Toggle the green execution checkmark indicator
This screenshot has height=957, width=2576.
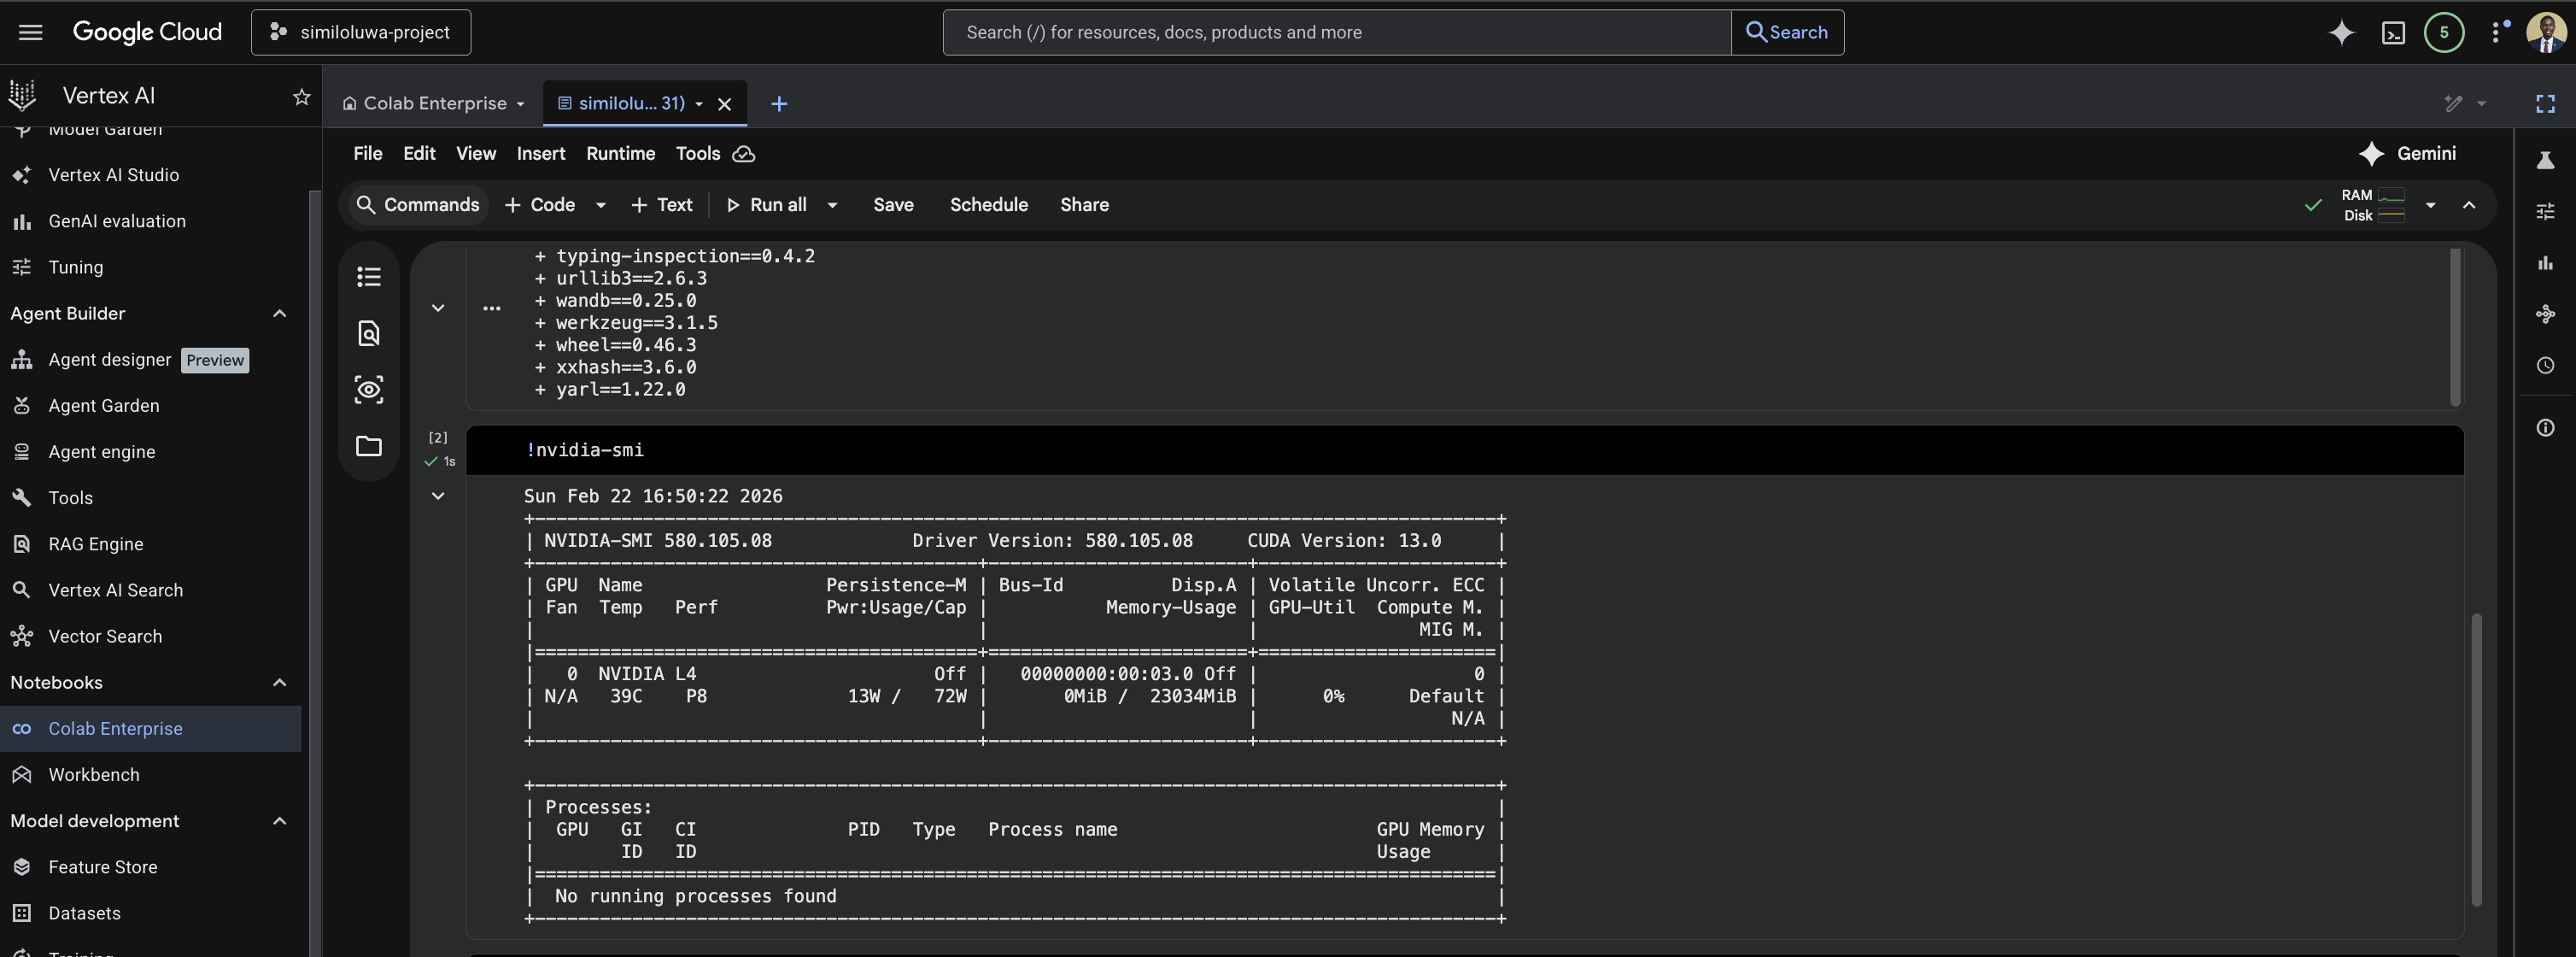[x=2313, y=206]
